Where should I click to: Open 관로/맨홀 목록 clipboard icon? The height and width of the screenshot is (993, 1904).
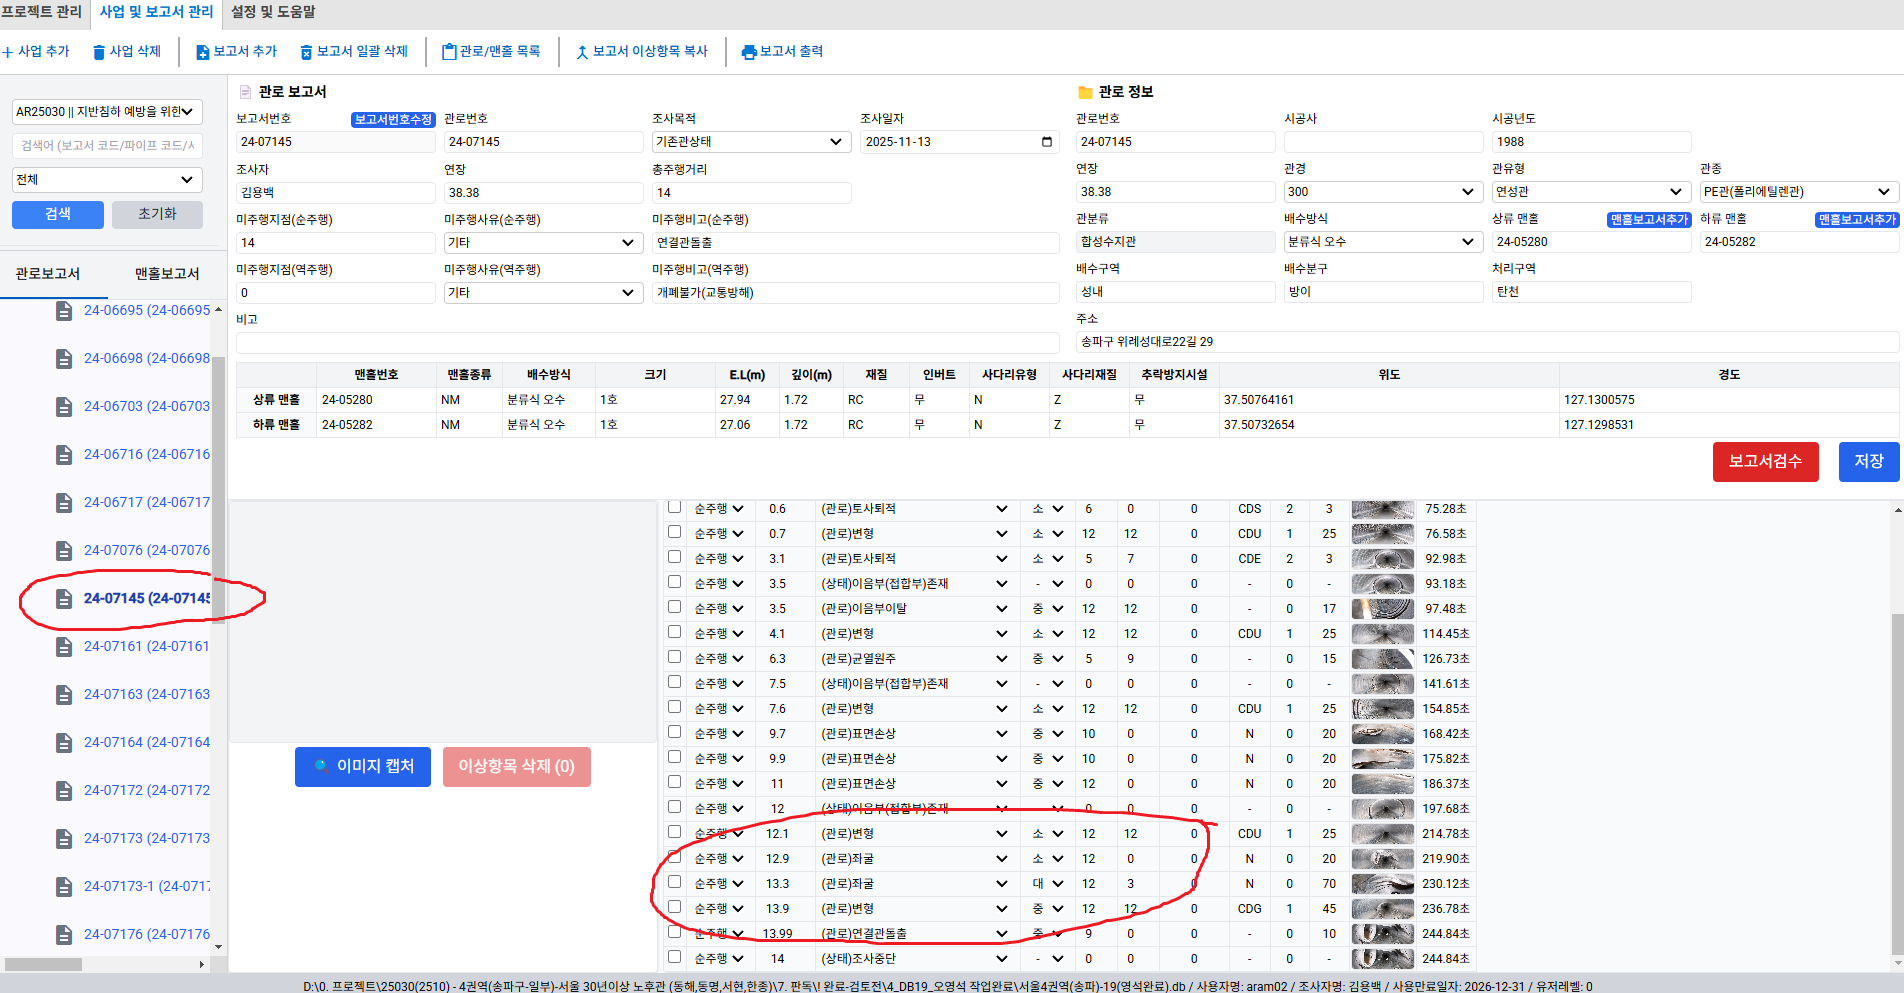449,52
